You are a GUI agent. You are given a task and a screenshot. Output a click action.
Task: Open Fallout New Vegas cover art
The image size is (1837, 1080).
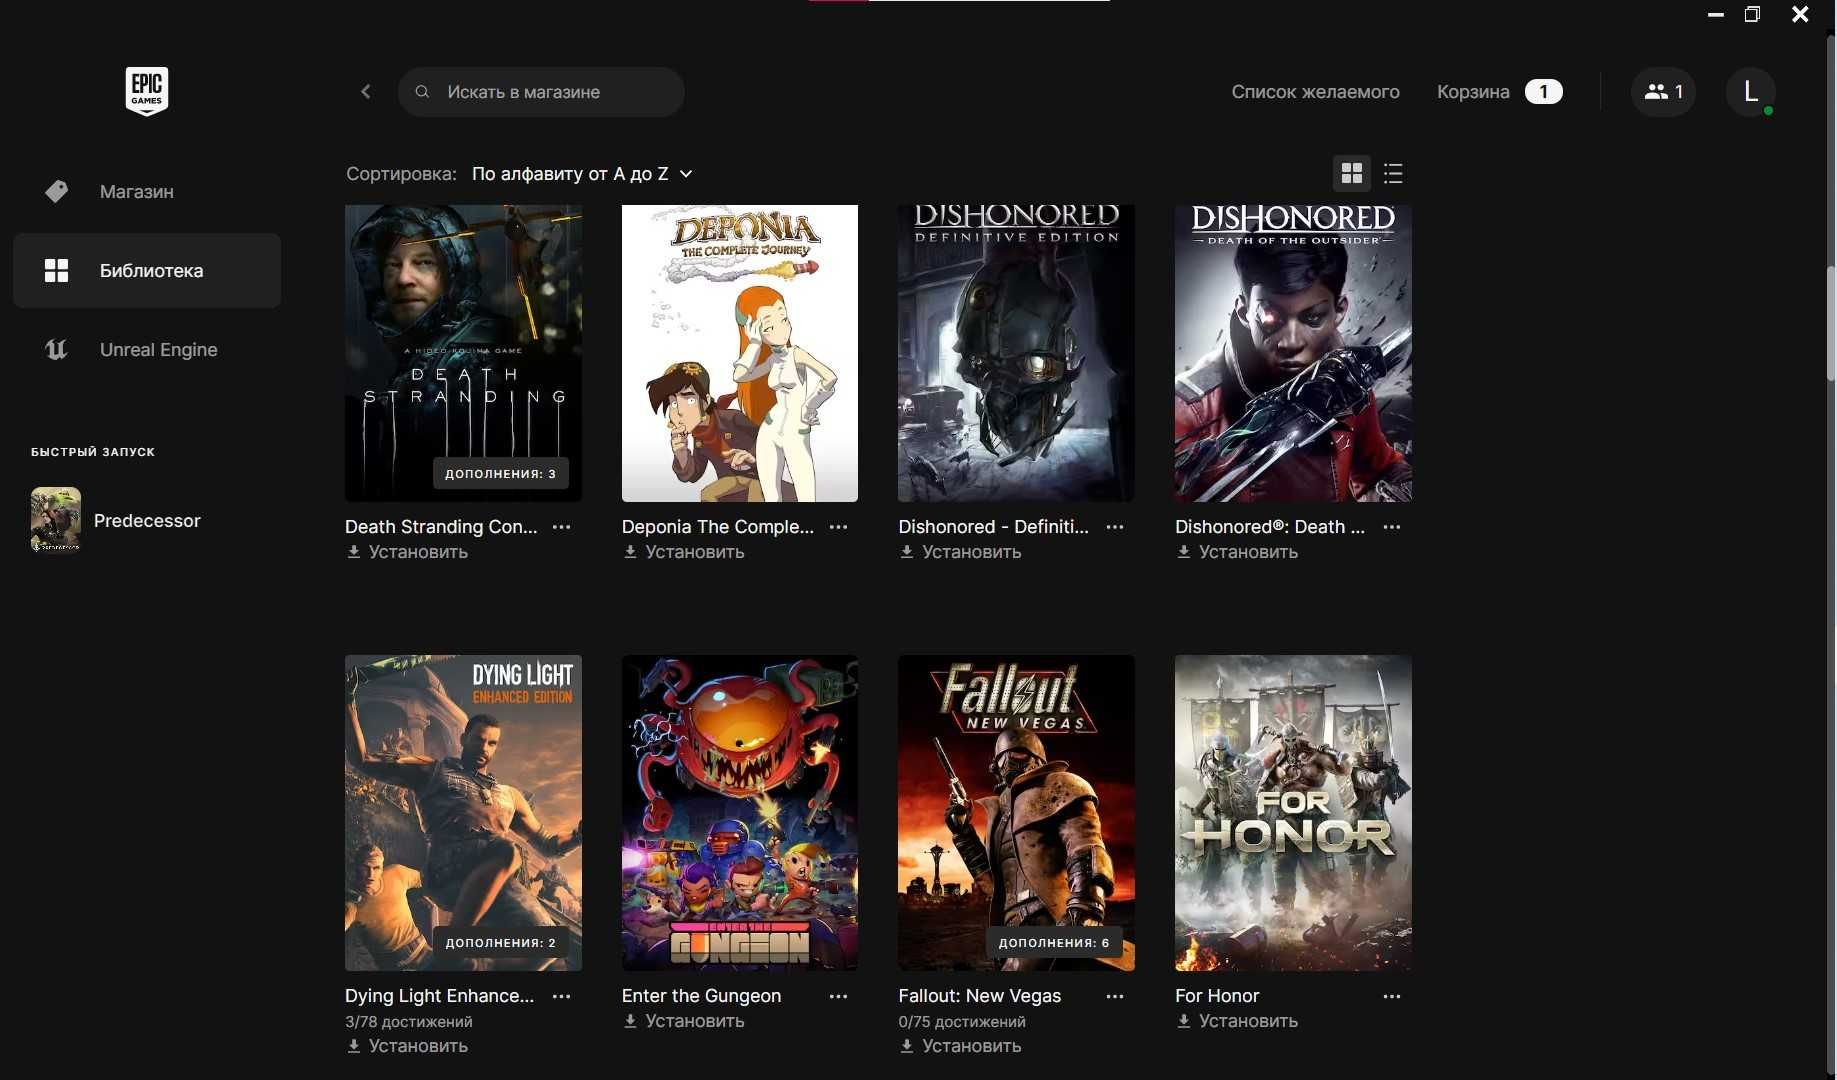1016,813
